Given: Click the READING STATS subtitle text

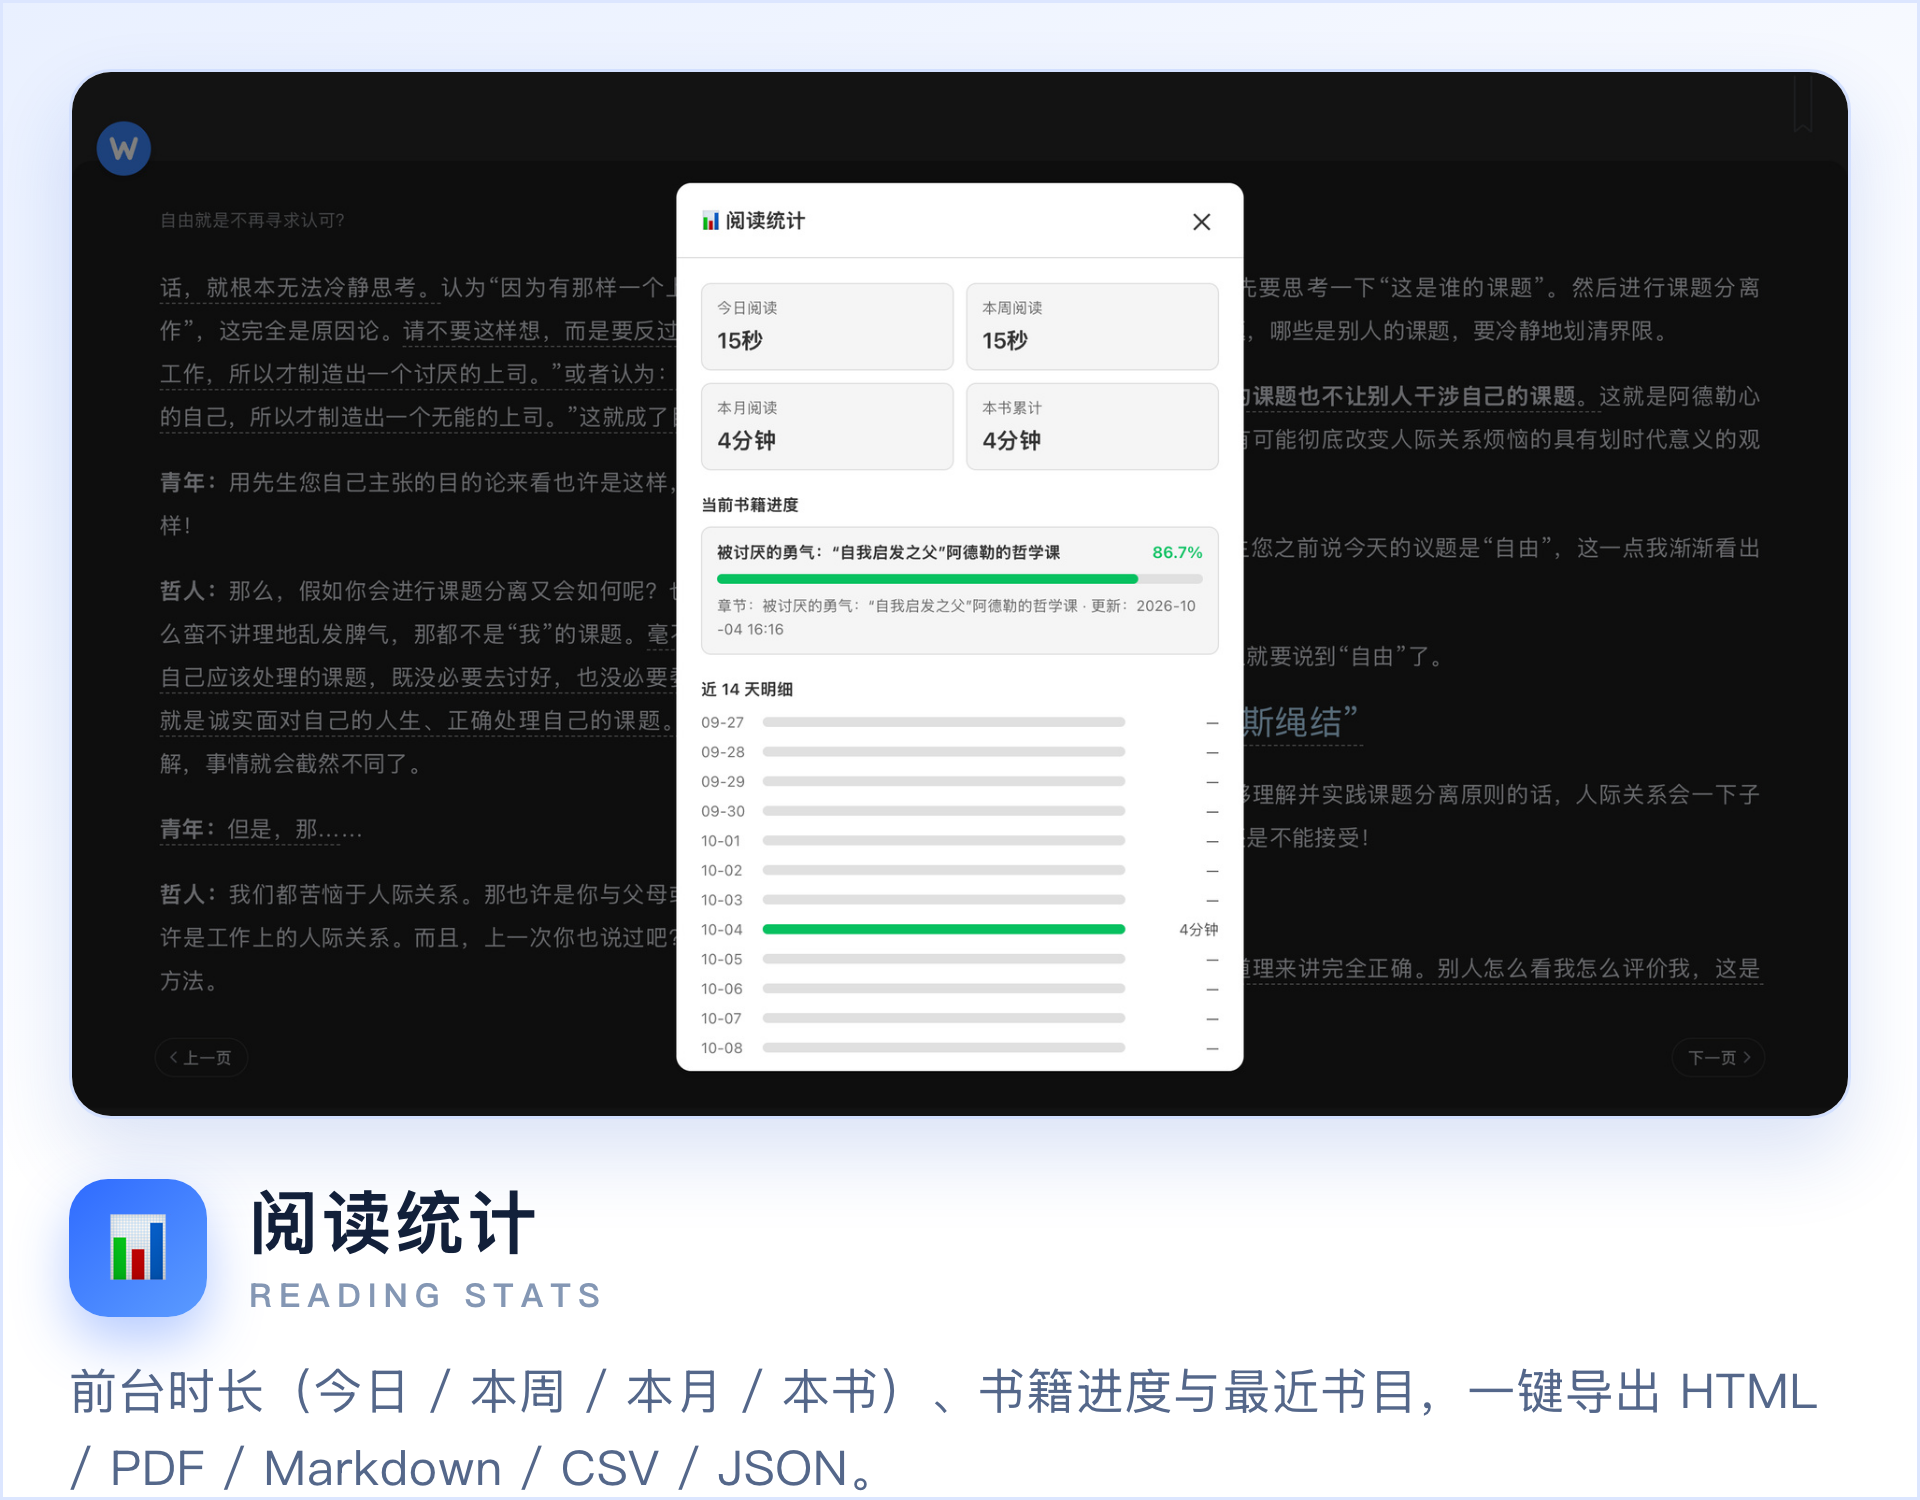Looking at the screenshot, I should (x=426, y=1295).
